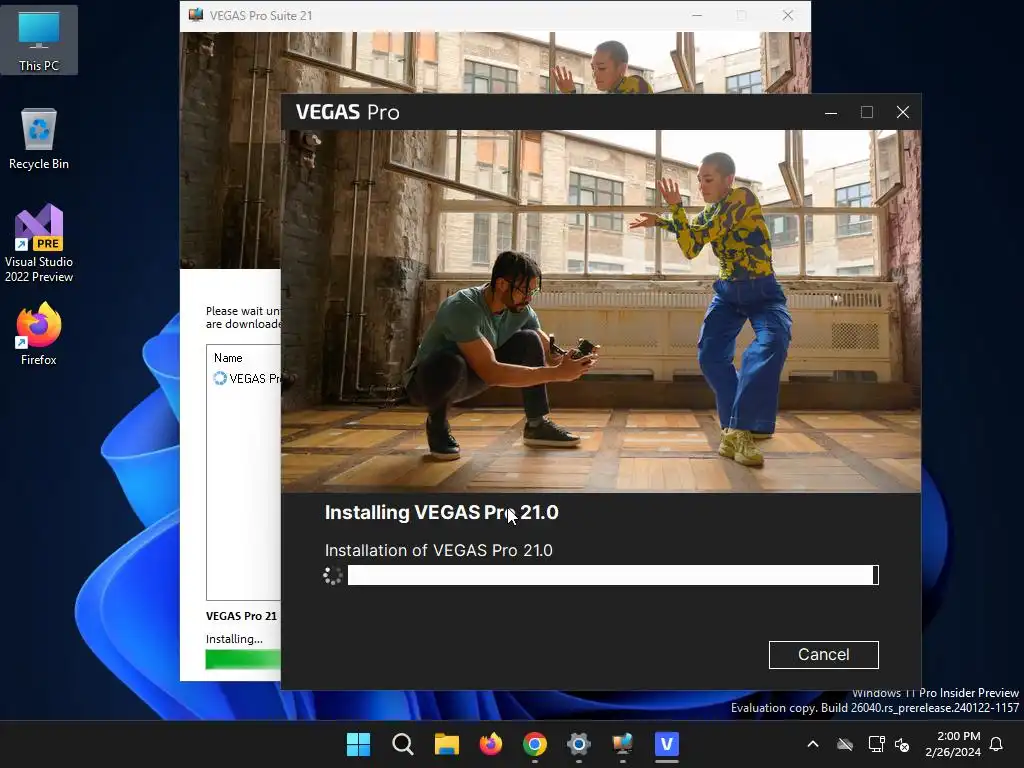The height and width of the screenshot is (768, 1024).
Task: Cancel the VEGAS Pro installation
Action: (x=824, y=654)
